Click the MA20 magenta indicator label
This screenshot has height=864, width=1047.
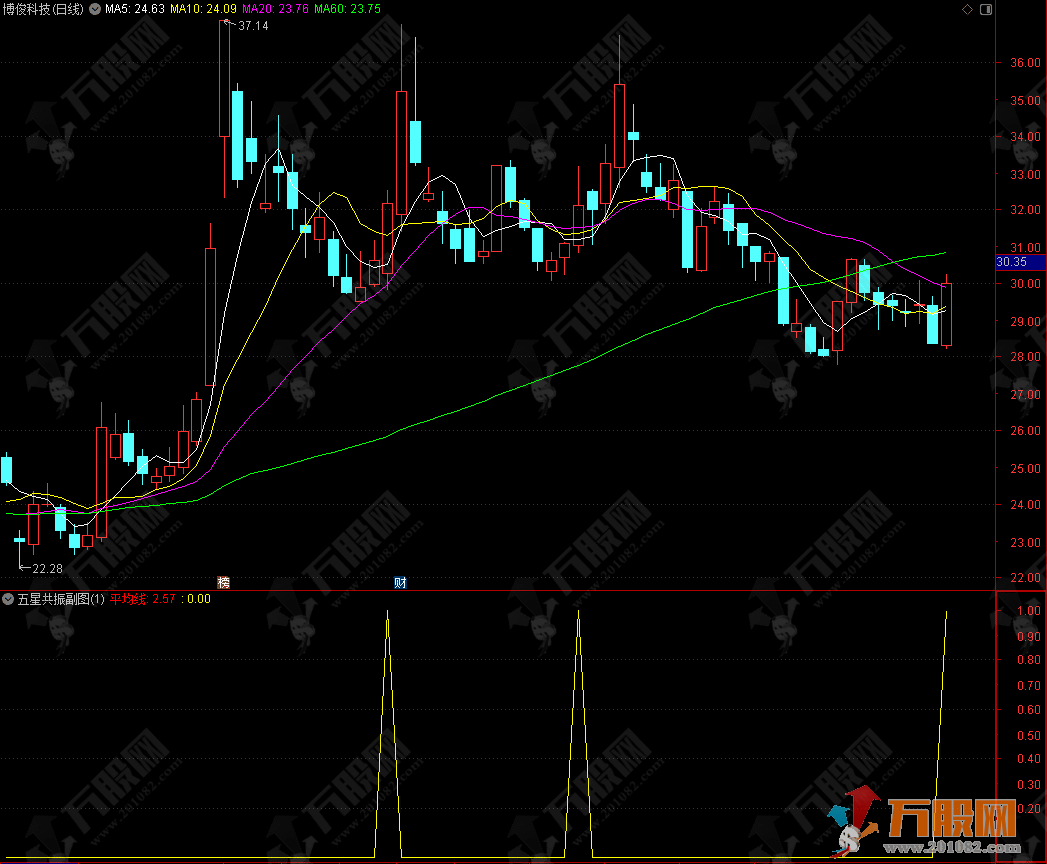pyautogui.click(x=276, y=10)
